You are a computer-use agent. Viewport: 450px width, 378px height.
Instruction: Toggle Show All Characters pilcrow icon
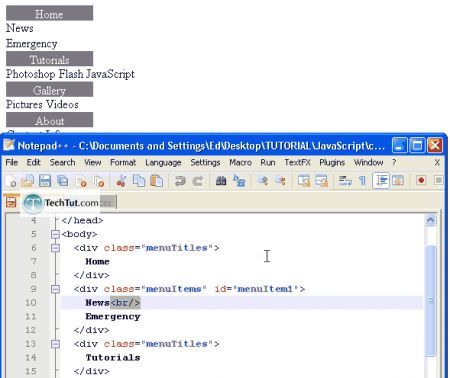(x=362, y=181)
